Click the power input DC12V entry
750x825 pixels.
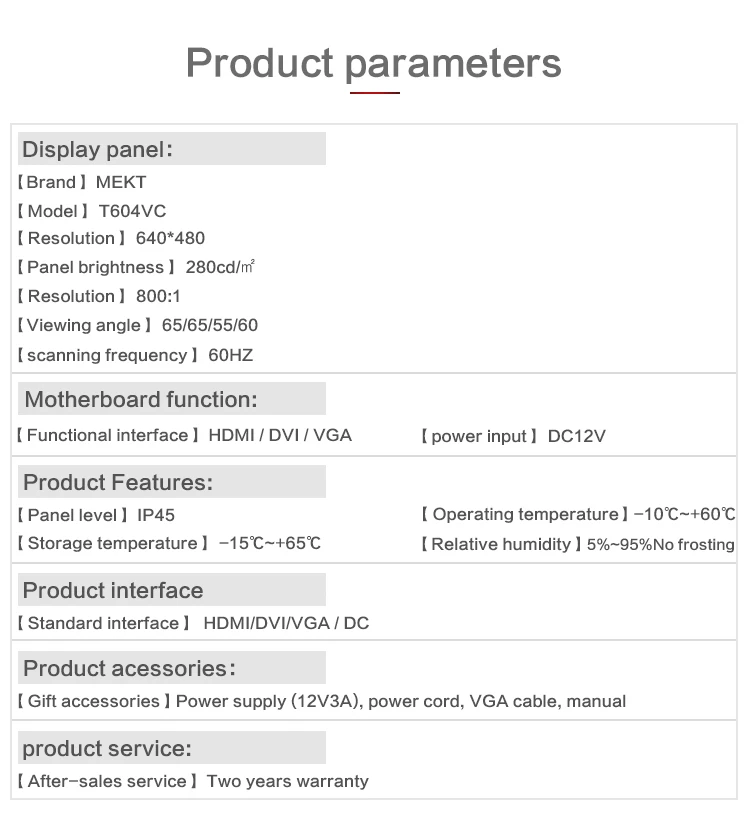513,436
